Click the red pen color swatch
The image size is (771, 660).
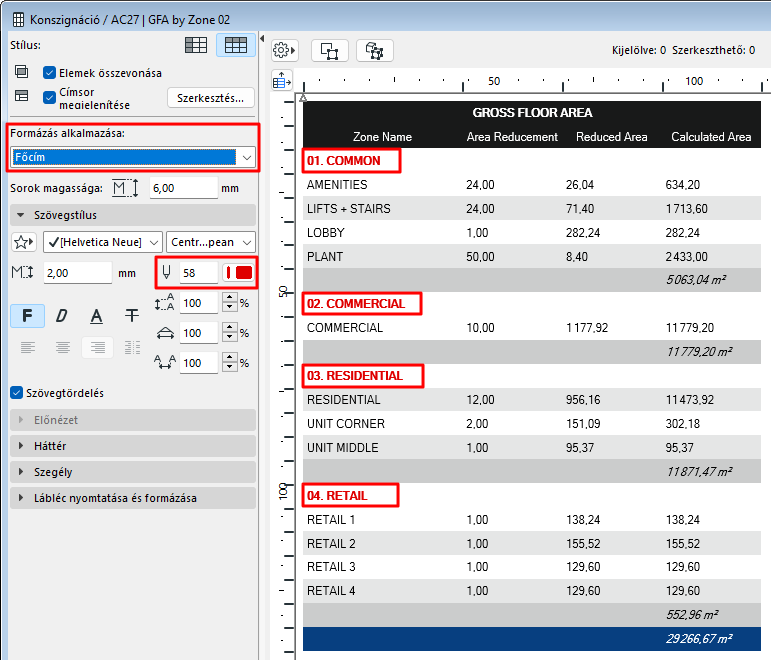click(238, 272)
